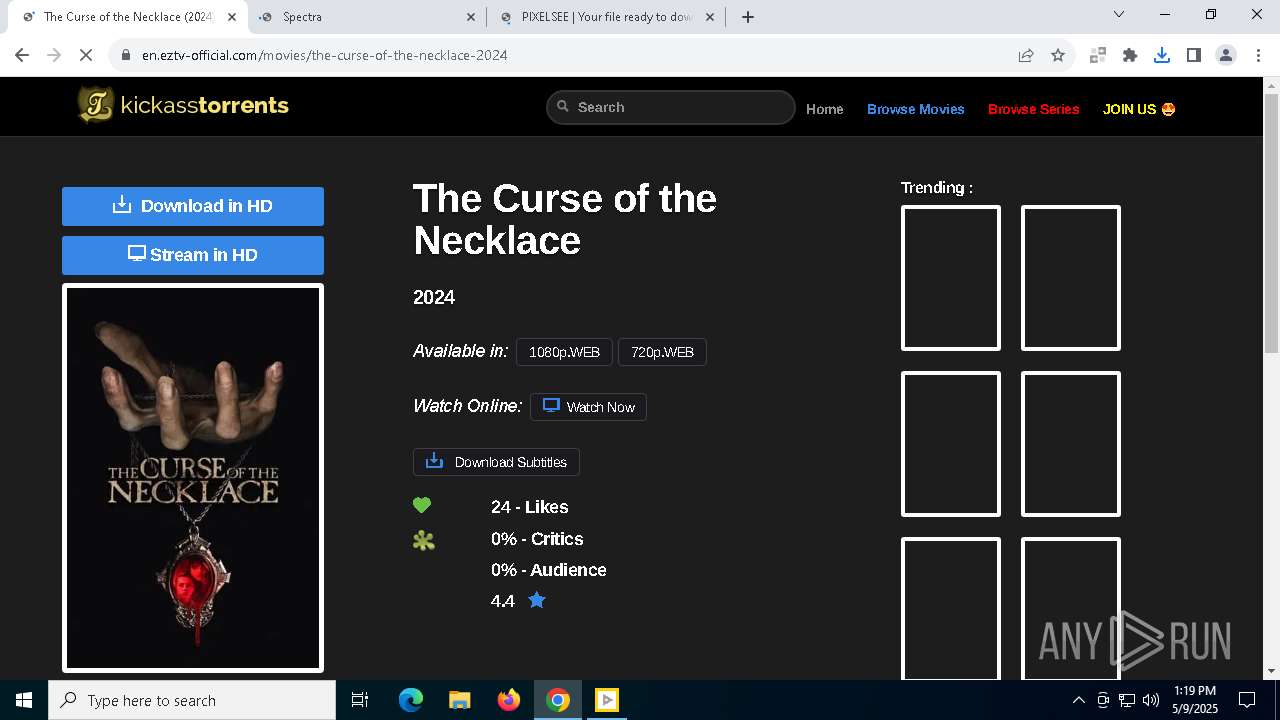Click the Download in HD button
1280x720 pixels.
pyautogui.click(x=193, y=206)
